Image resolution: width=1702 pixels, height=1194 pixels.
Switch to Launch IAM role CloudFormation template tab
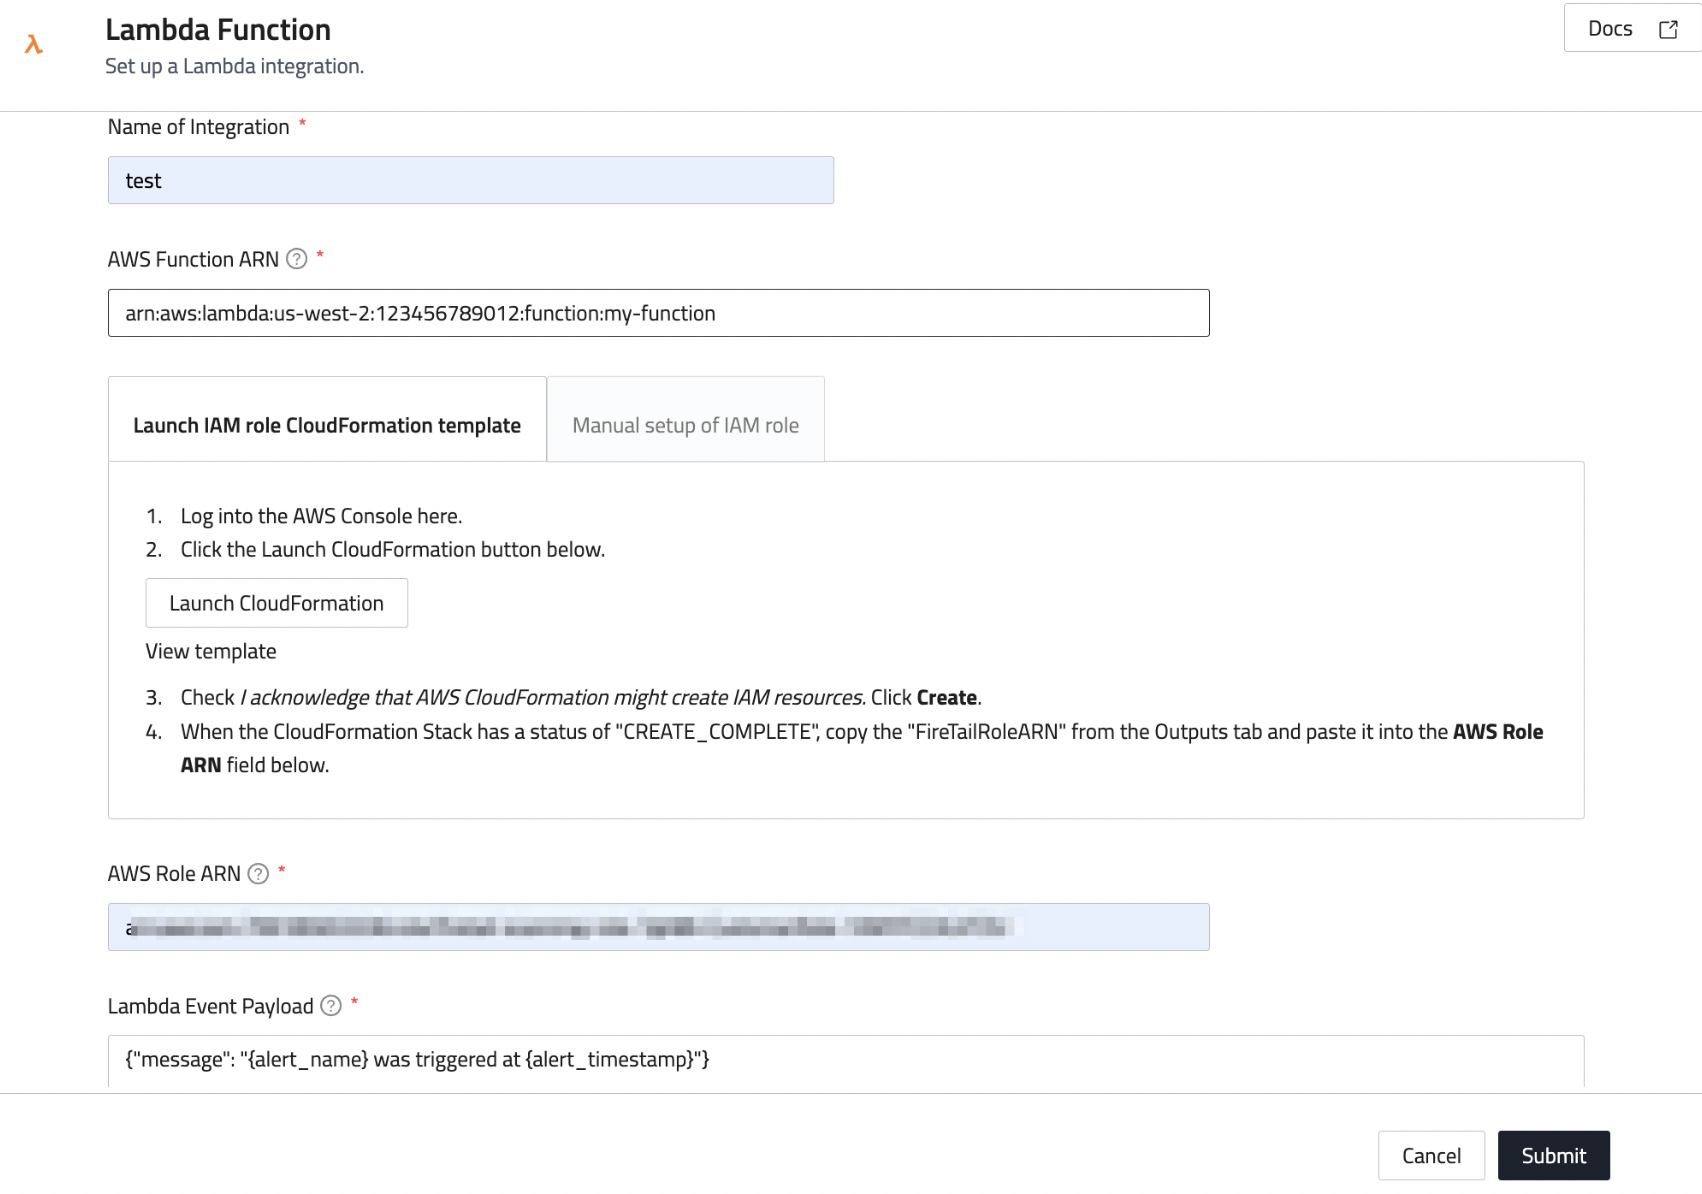tap(327, 426)
